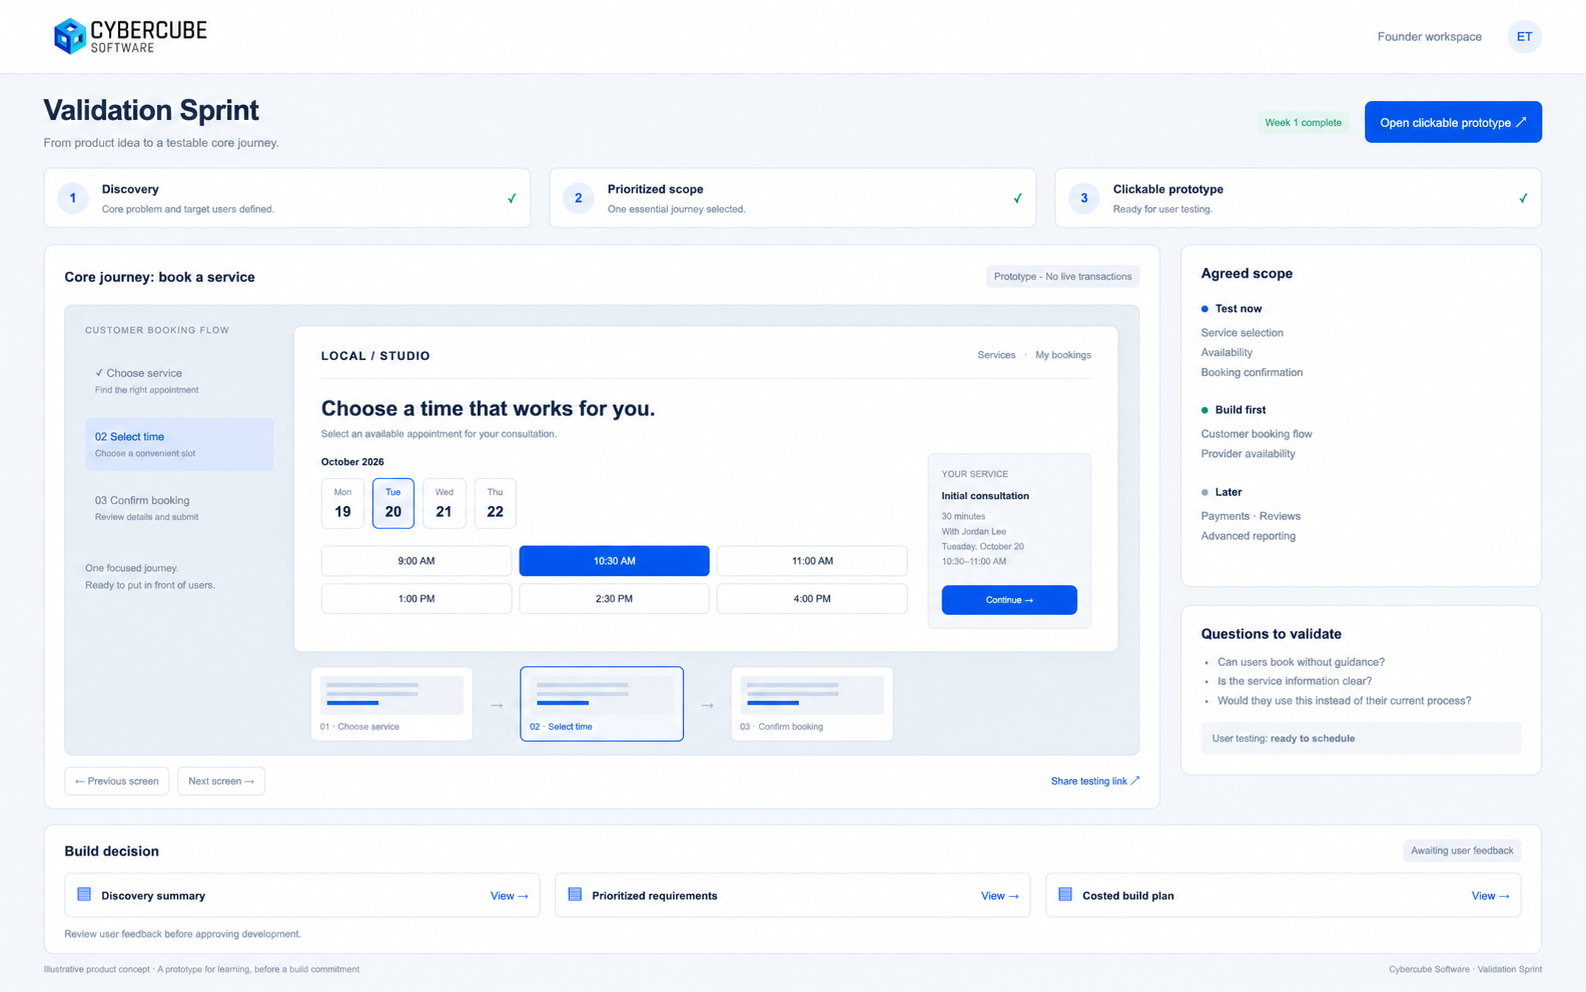This screenshot has height=992, width=1586.
Task: View the Discovery summary
Action: 509,896
